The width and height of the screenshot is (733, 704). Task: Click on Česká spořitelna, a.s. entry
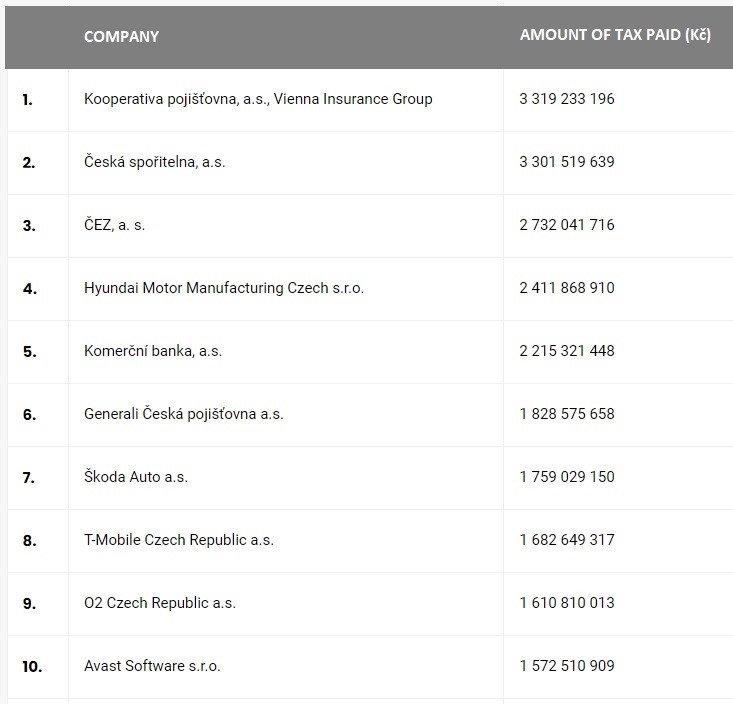[x=154, y=162]
